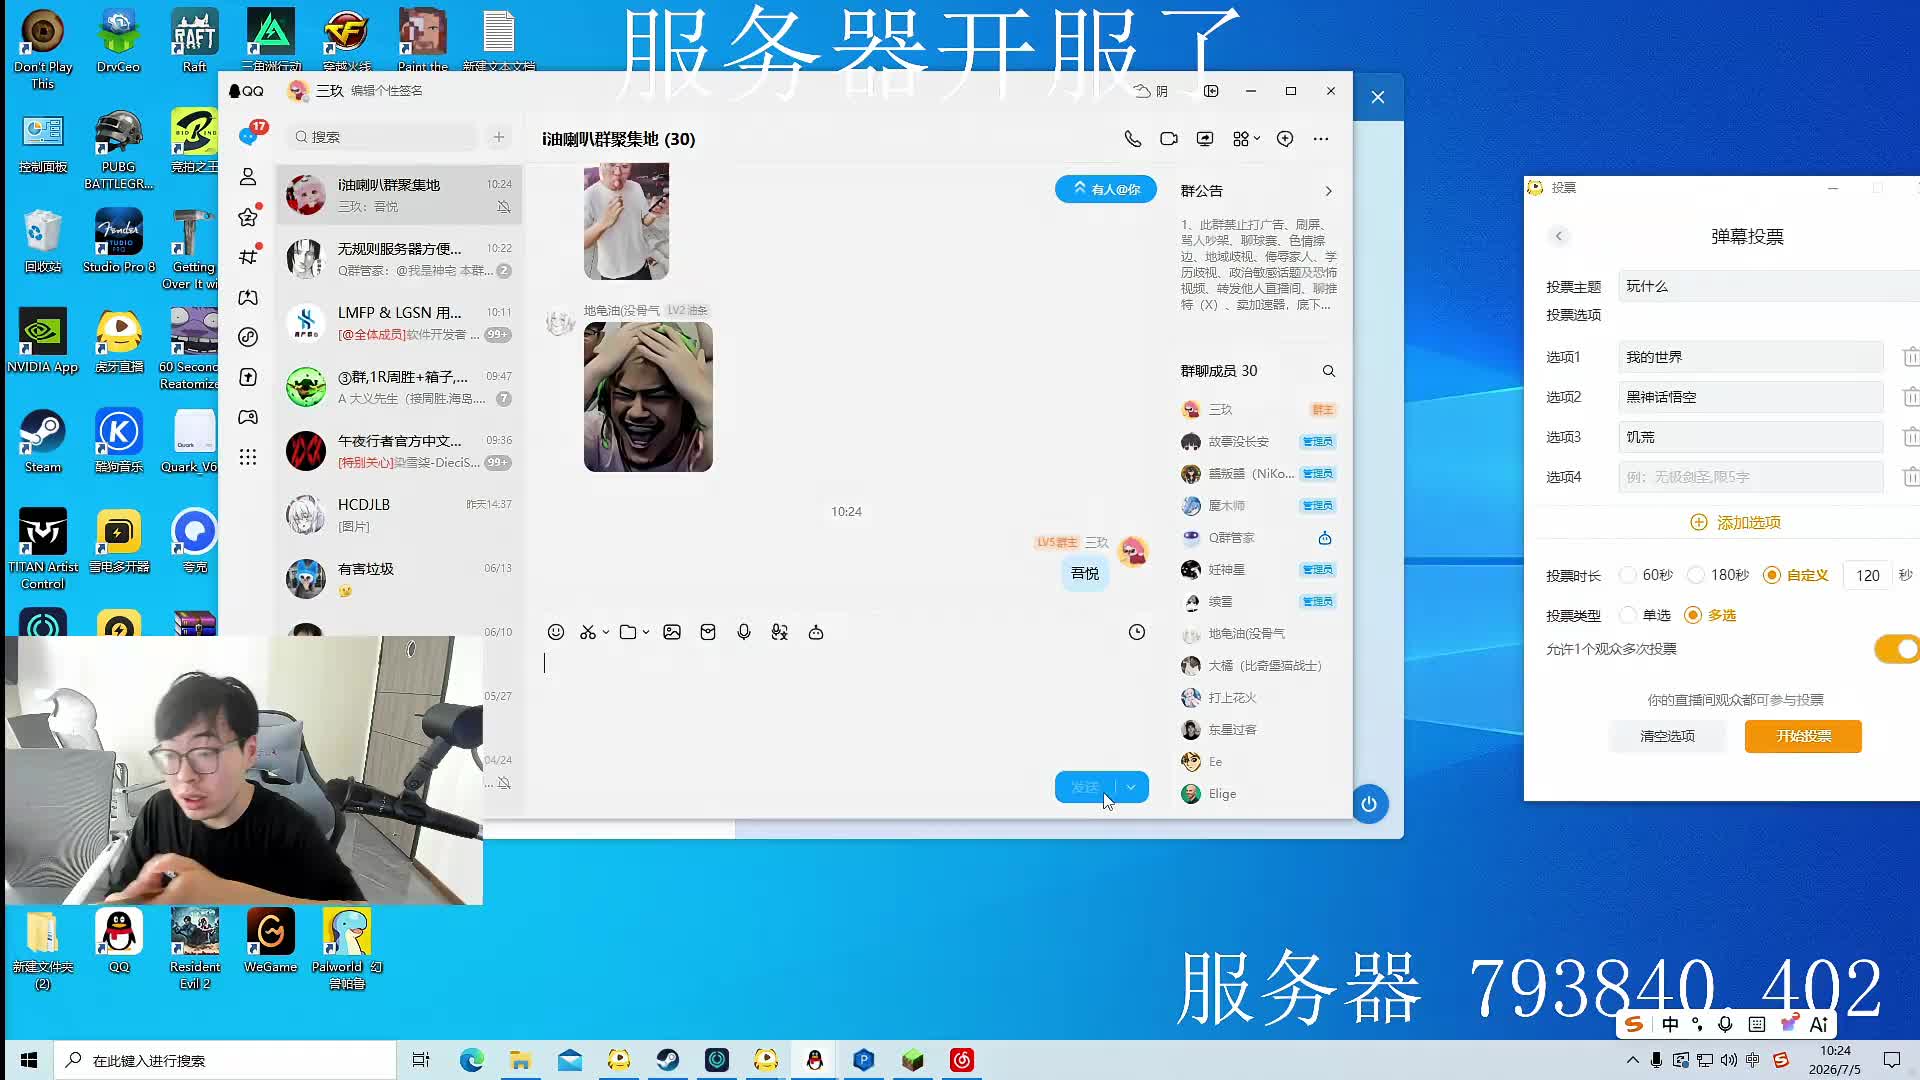Add new chat with plus button
The width and height of the screenshot is (1920, 1080).
pos(499,137)
